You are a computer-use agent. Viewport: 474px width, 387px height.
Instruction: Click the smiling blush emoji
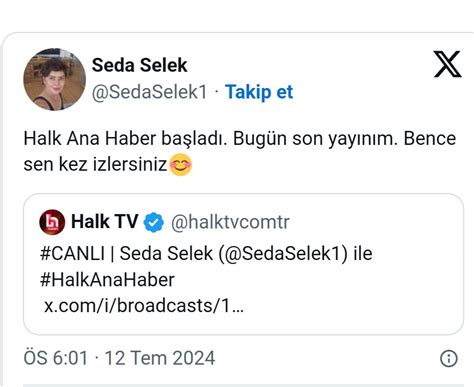click(x=181, y=165)
